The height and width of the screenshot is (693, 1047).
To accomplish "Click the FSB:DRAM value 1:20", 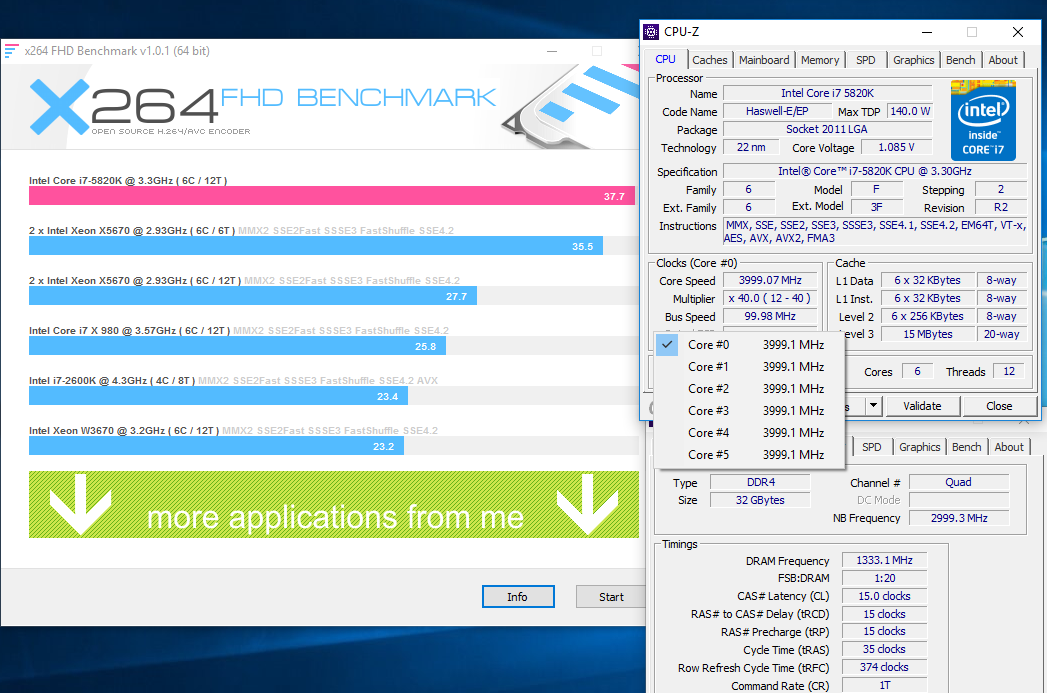I will pyautogui.click(x=884, y=578).
